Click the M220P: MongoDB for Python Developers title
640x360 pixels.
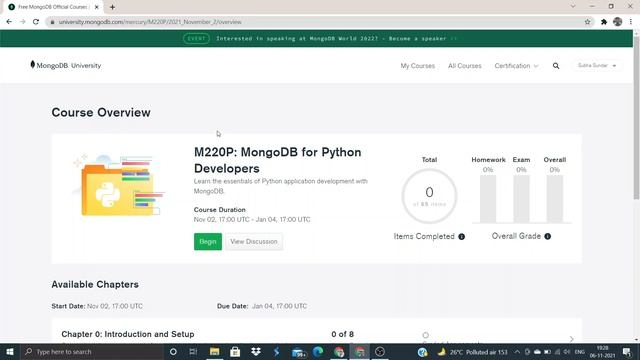pos(278,160)
